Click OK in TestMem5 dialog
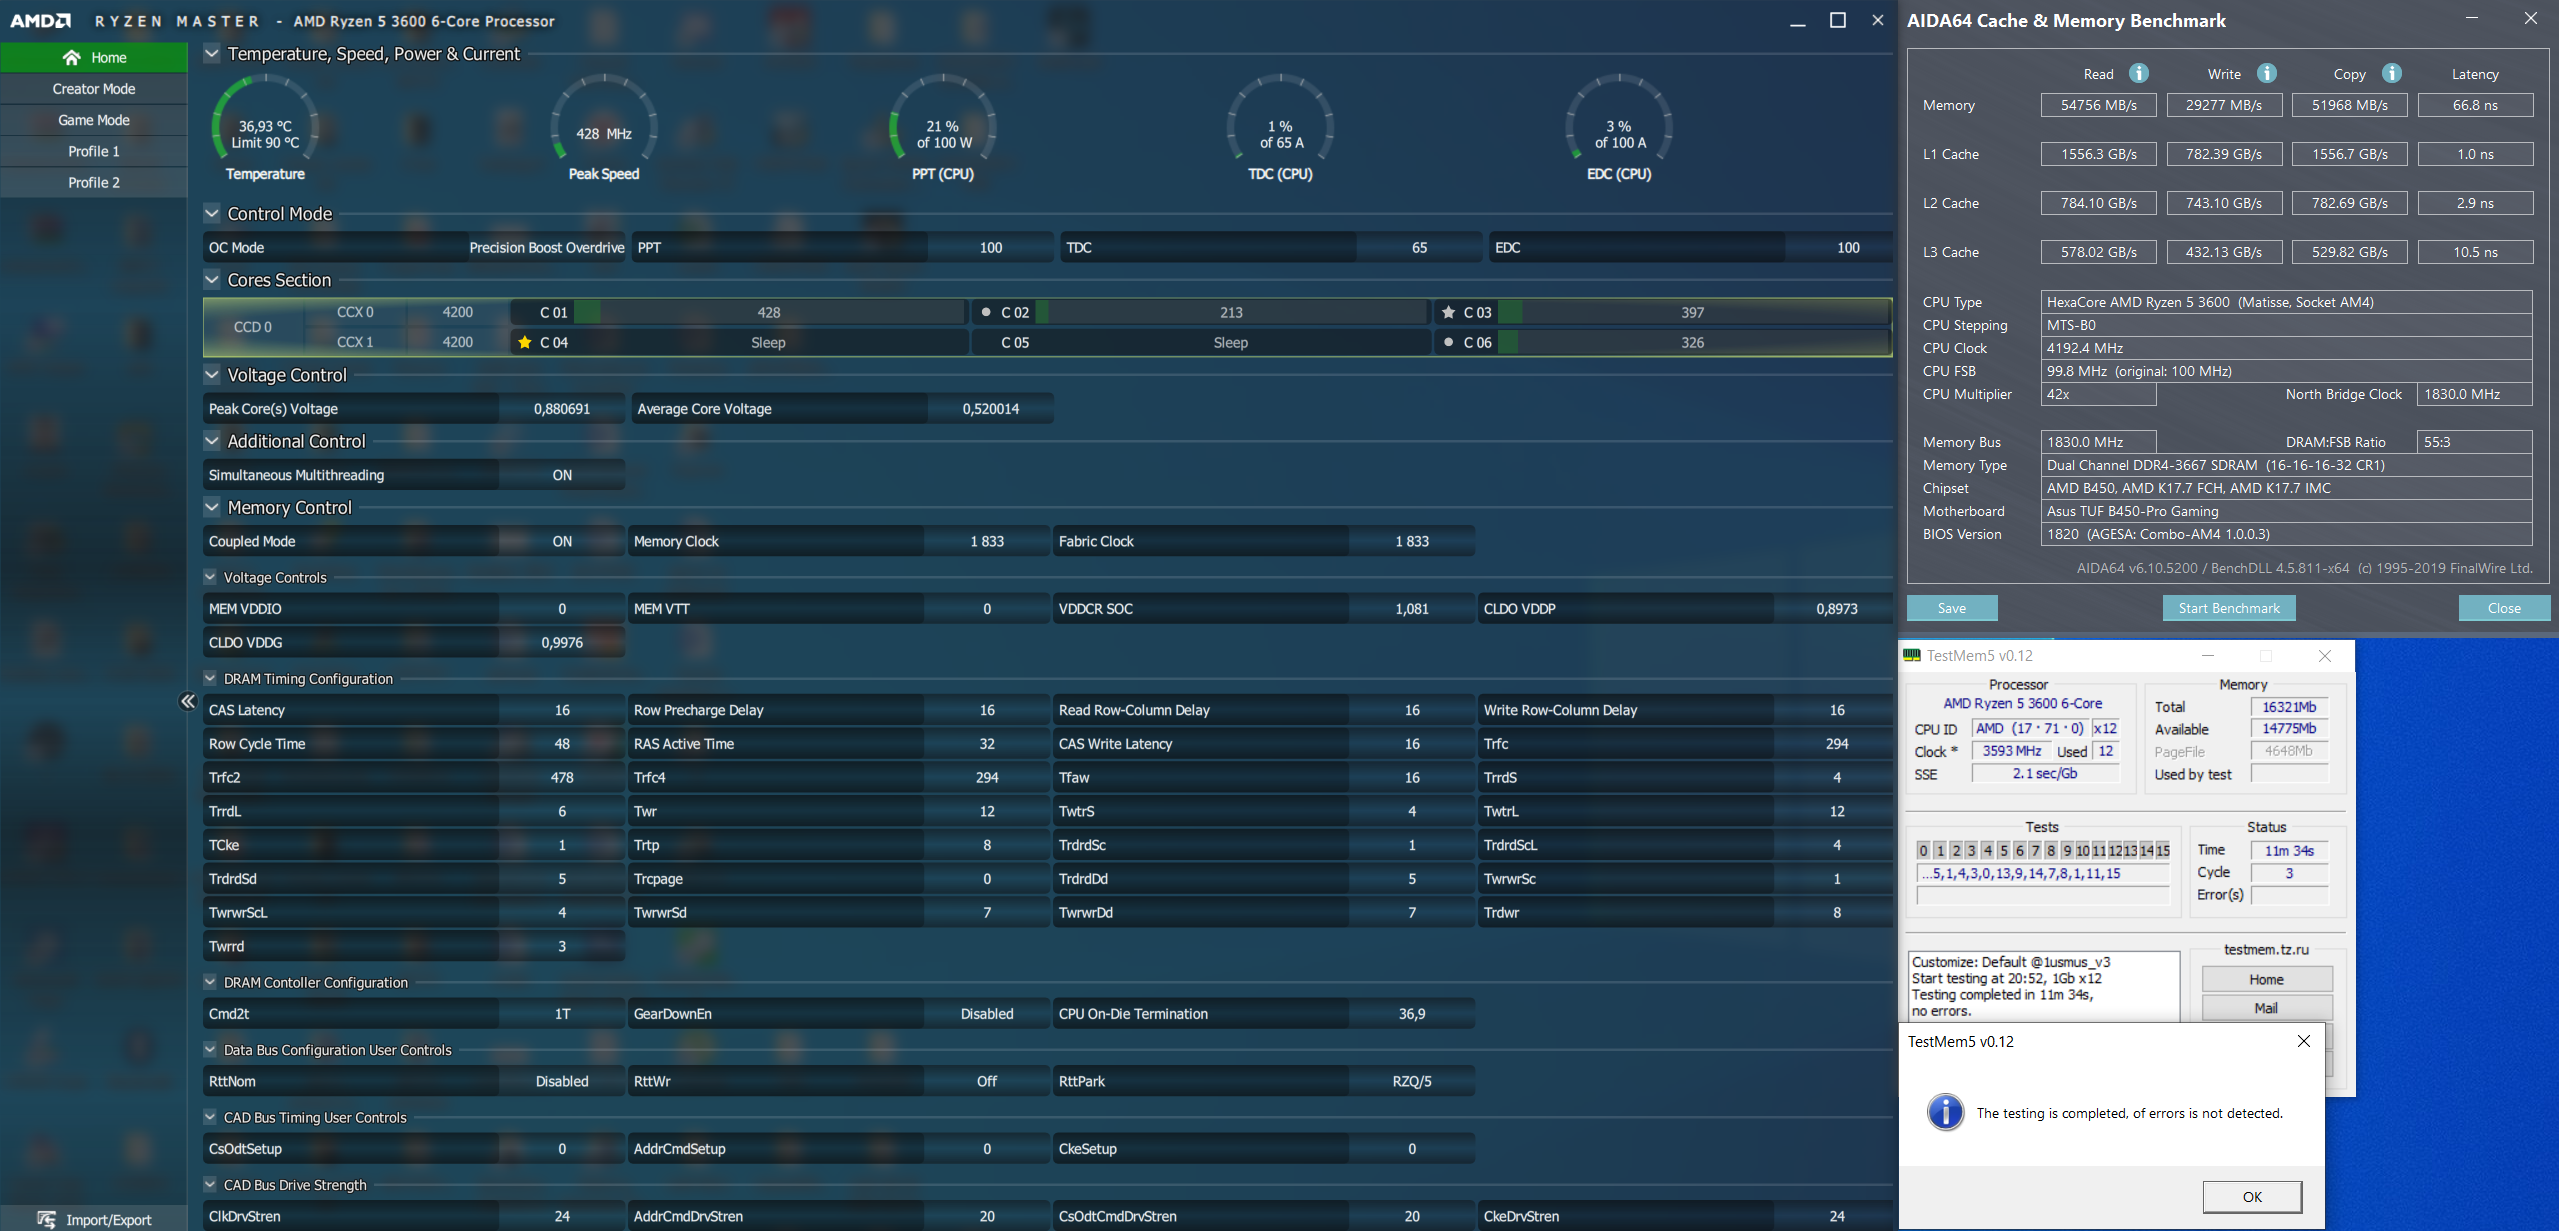 [x=2251, y=1196]
